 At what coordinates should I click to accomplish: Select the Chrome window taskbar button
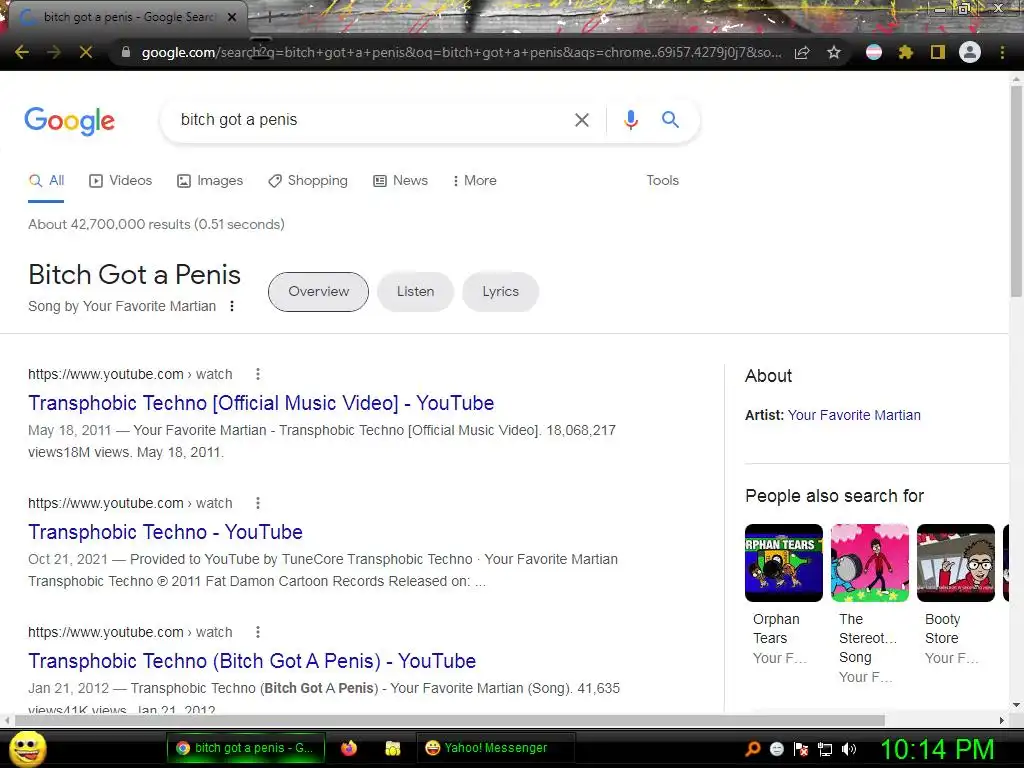tap(246, 748)
